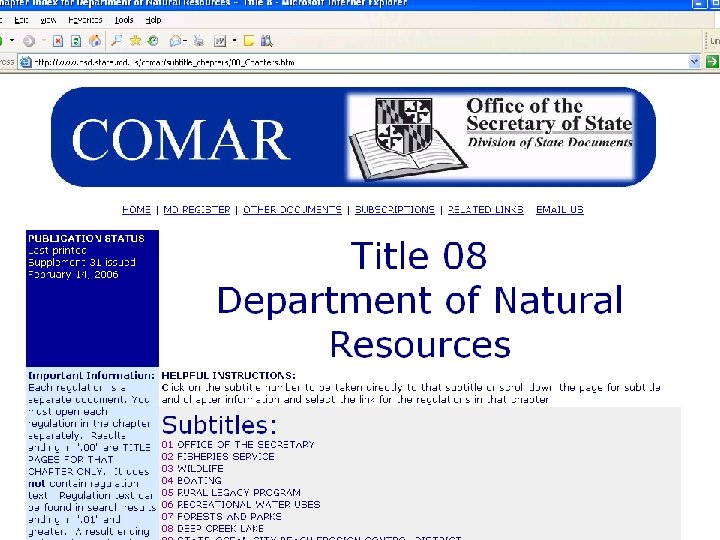Open the View menu

48,20
